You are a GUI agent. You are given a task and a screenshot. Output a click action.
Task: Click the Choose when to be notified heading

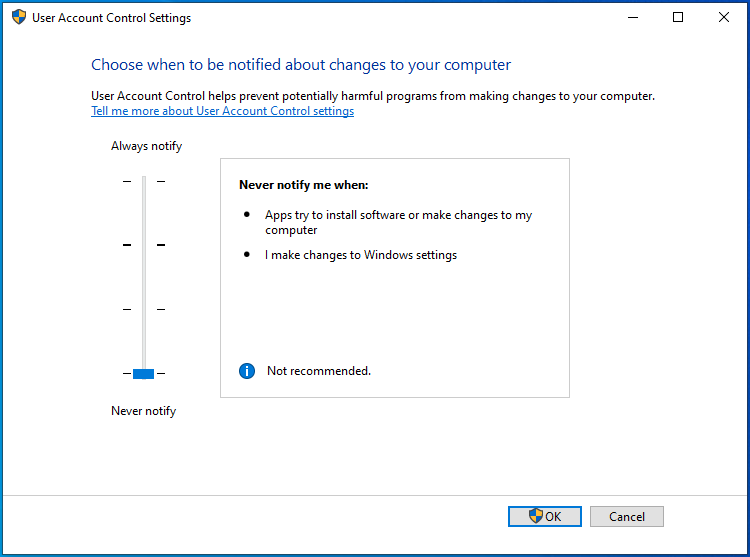[x=301, y=65]
